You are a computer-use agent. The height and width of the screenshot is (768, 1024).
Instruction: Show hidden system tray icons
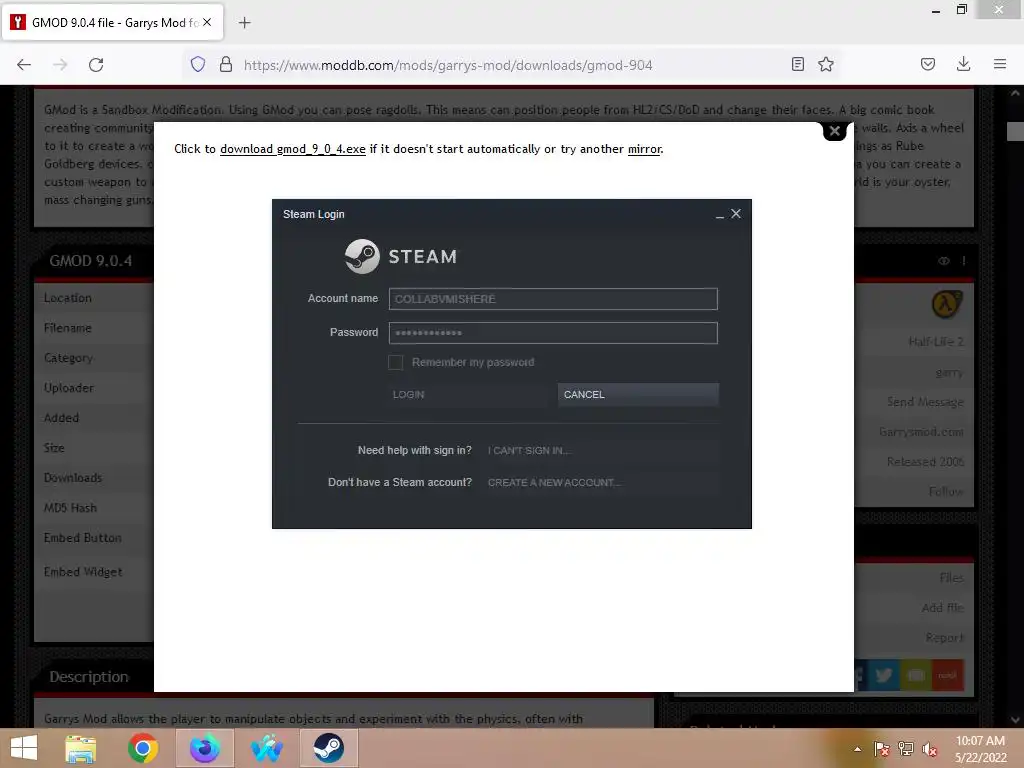point(857,749)
